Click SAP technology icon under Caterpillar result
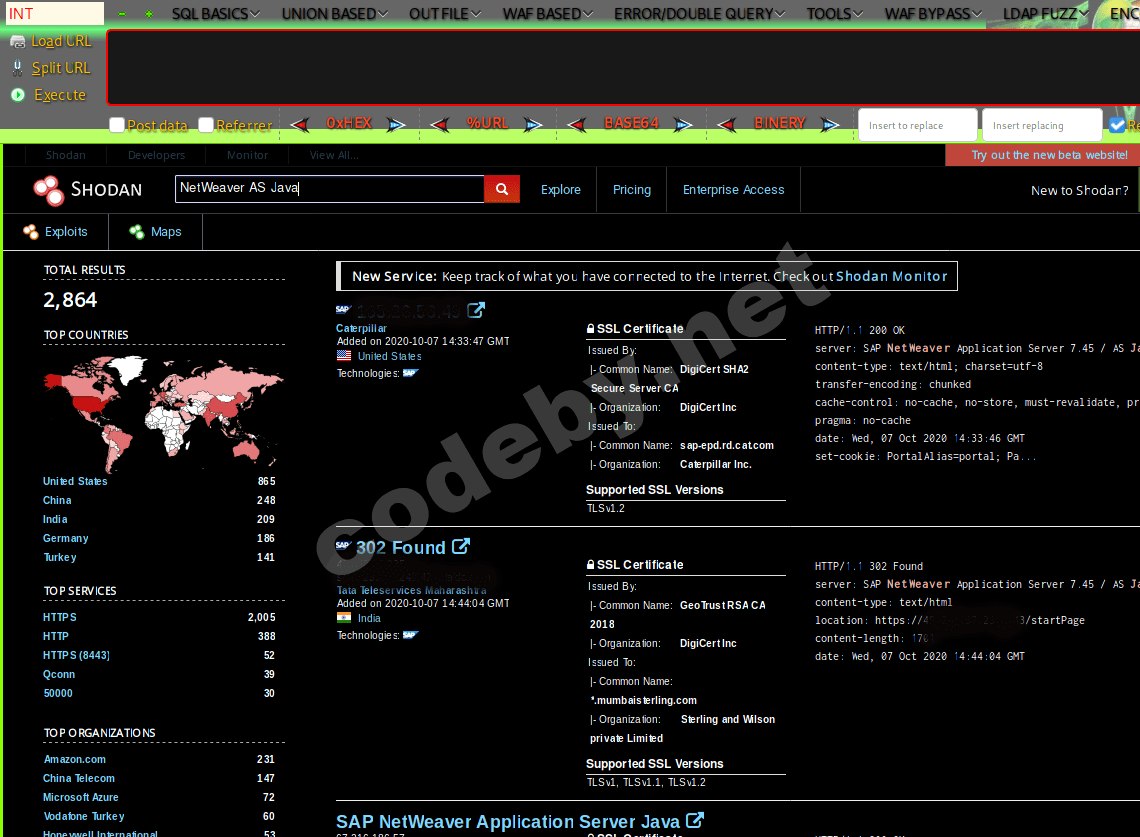 [411, 373]
